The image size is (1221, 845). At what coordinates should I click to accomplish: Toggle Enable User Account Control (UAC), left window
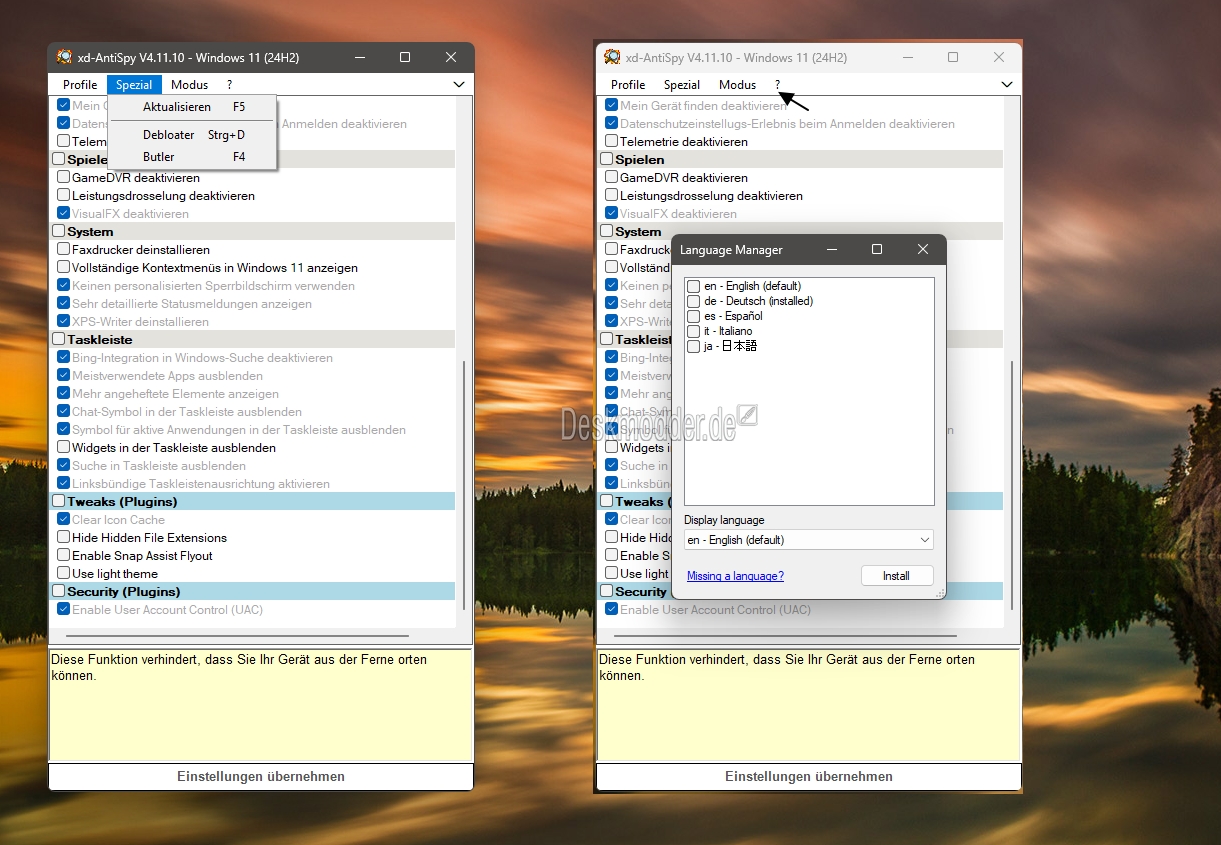[x=64, y=610]
